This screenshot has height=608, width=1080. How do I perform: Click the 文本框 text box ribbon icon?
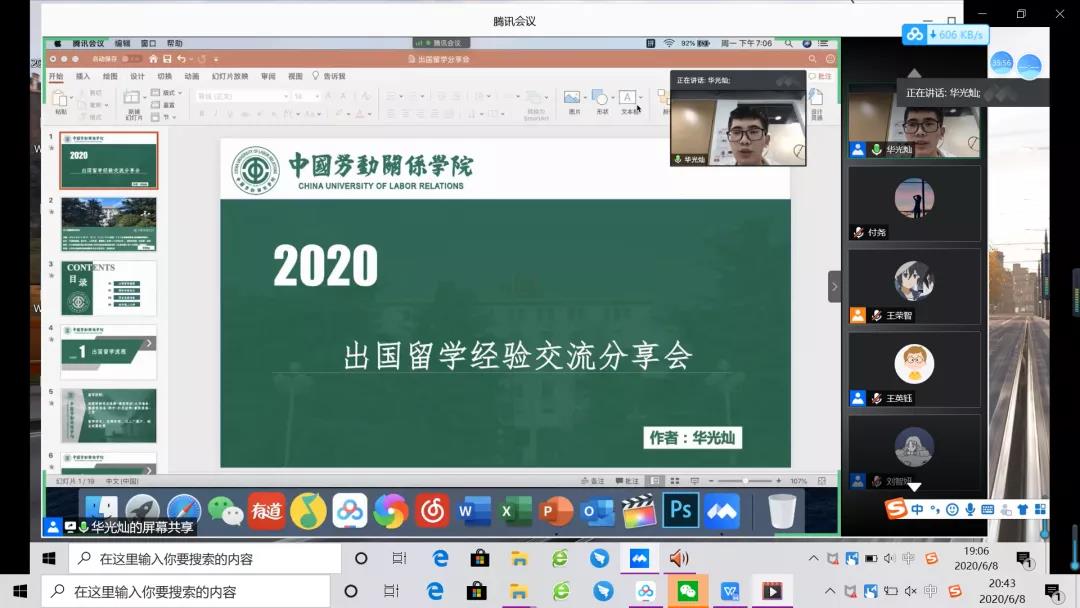[x=627, y=97]
